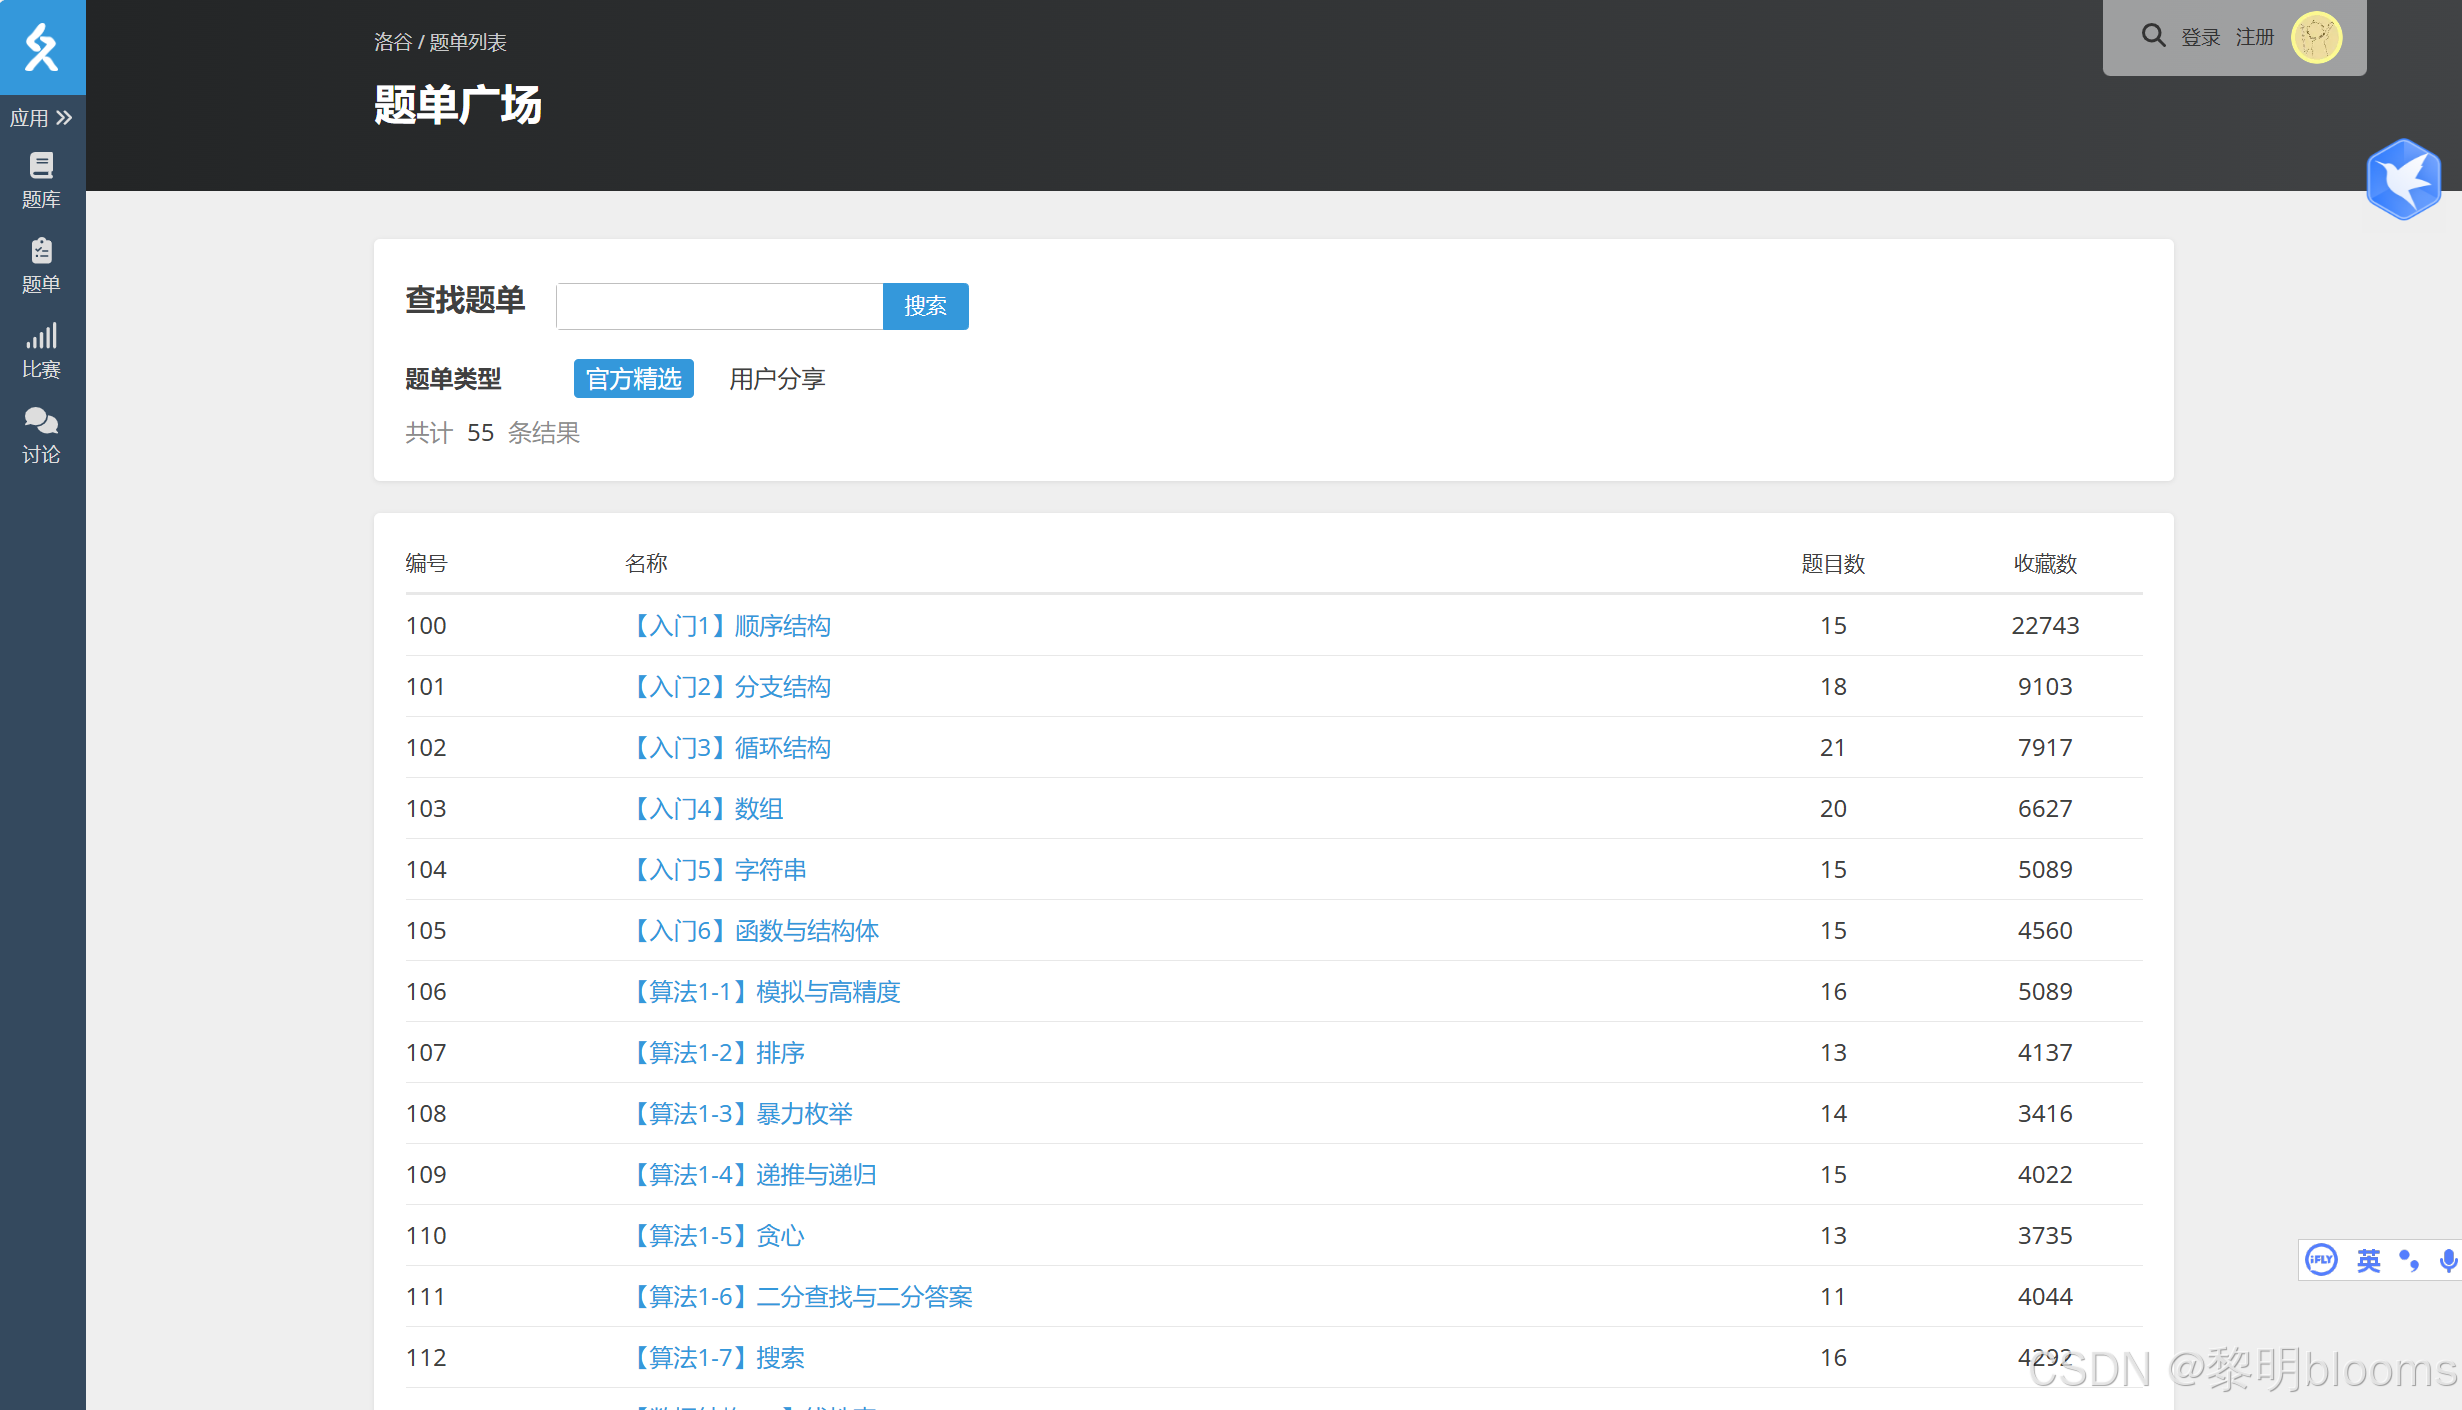This screenshot has height=1410, width=2462.
Task: Click the iFLY input method icon
Action: pyautogui.click(x=2321, y=1259)
